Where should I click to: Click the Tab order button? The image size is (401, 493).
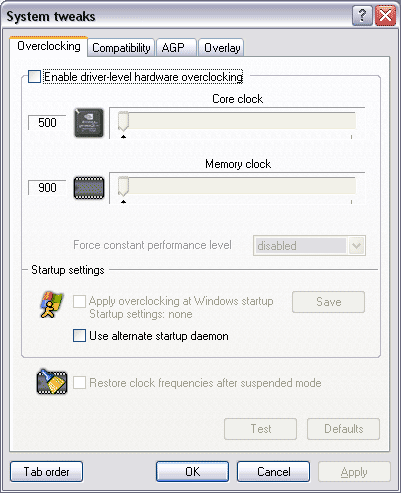[46, 472]
